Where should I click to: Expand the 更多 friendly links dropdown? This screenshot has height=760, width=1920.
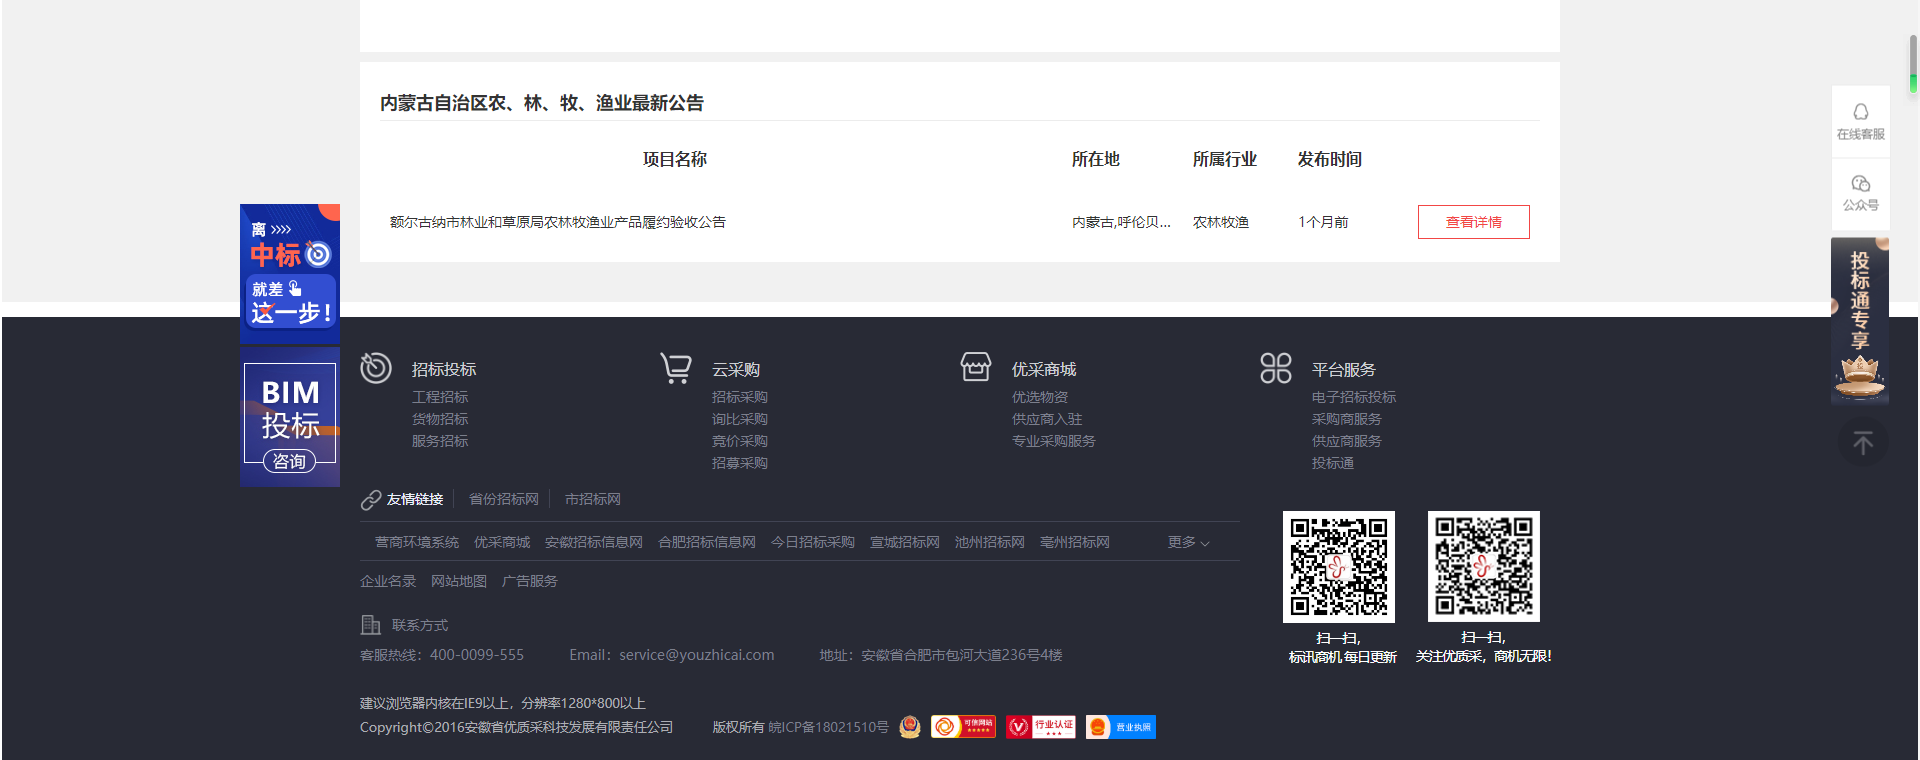(1188, 542)
